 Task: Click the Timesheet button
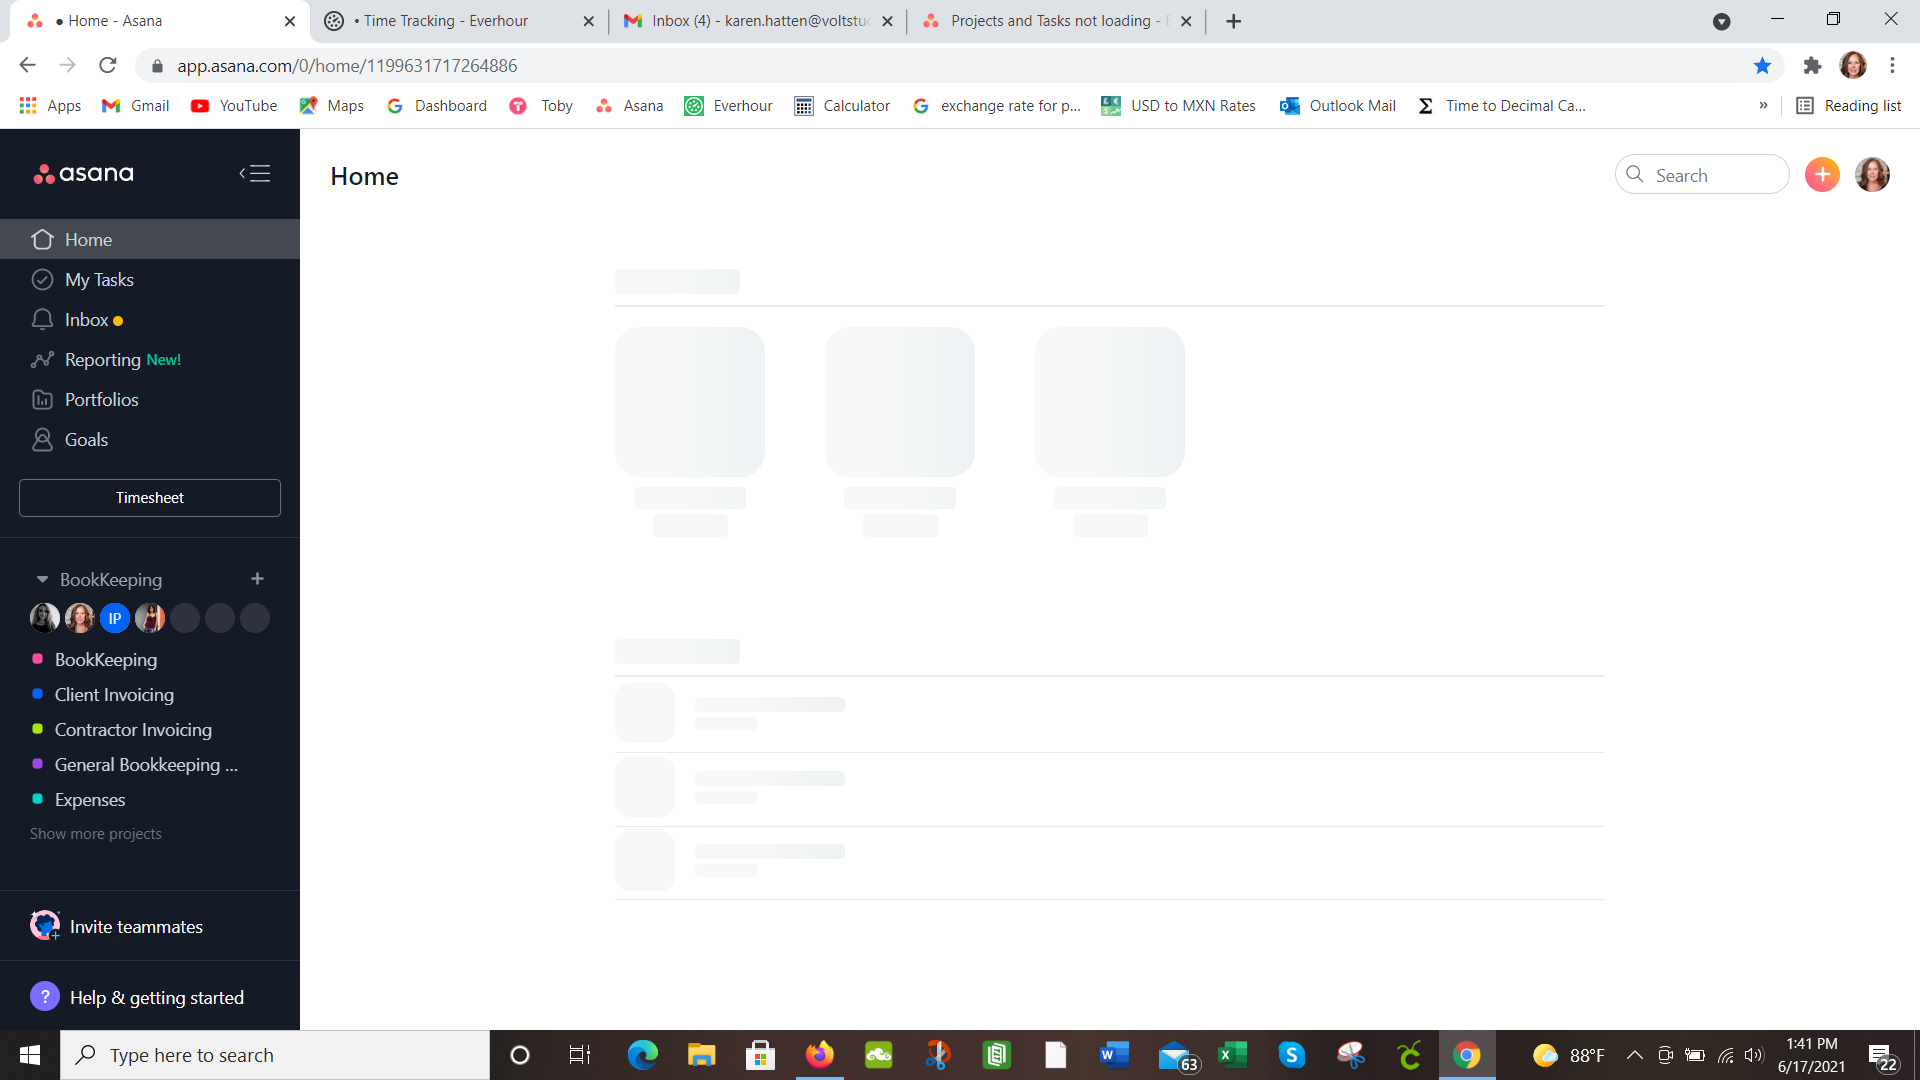click(x=150, y=498)
